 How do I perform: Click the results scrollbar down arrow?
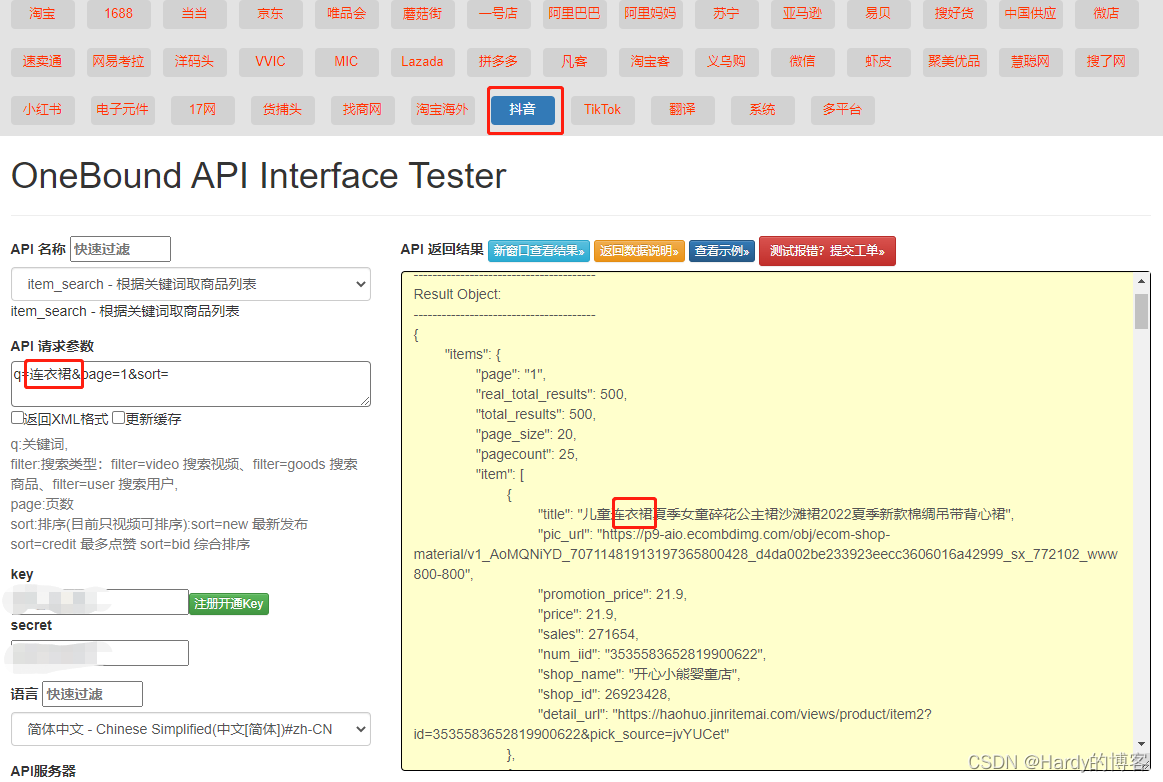tap(1141, 744)
